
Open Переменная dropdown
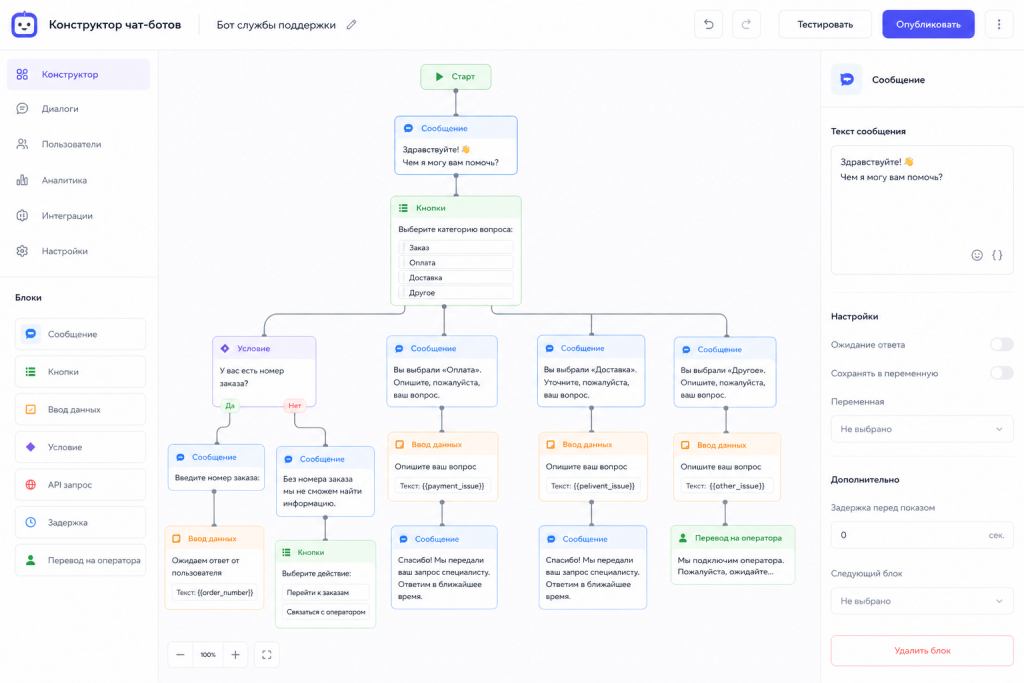(x=921, y=429)
